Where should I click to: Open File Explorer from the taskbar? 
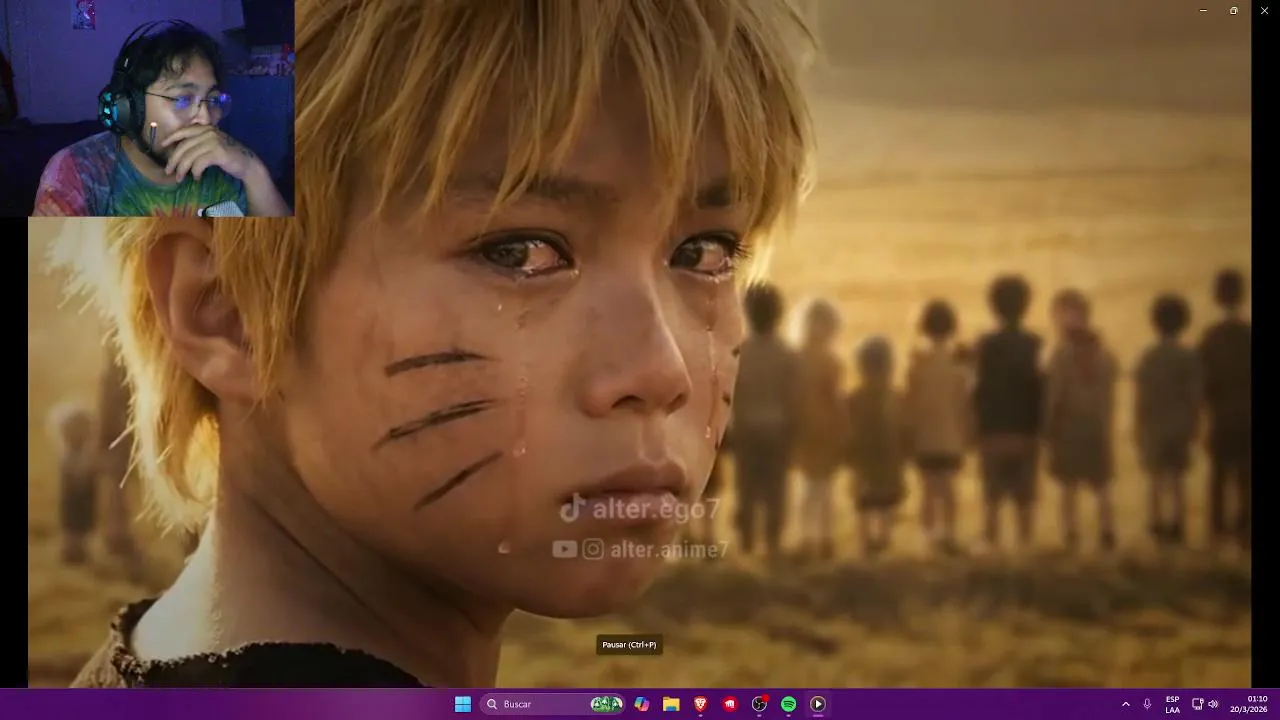click(x=671, y=704)
